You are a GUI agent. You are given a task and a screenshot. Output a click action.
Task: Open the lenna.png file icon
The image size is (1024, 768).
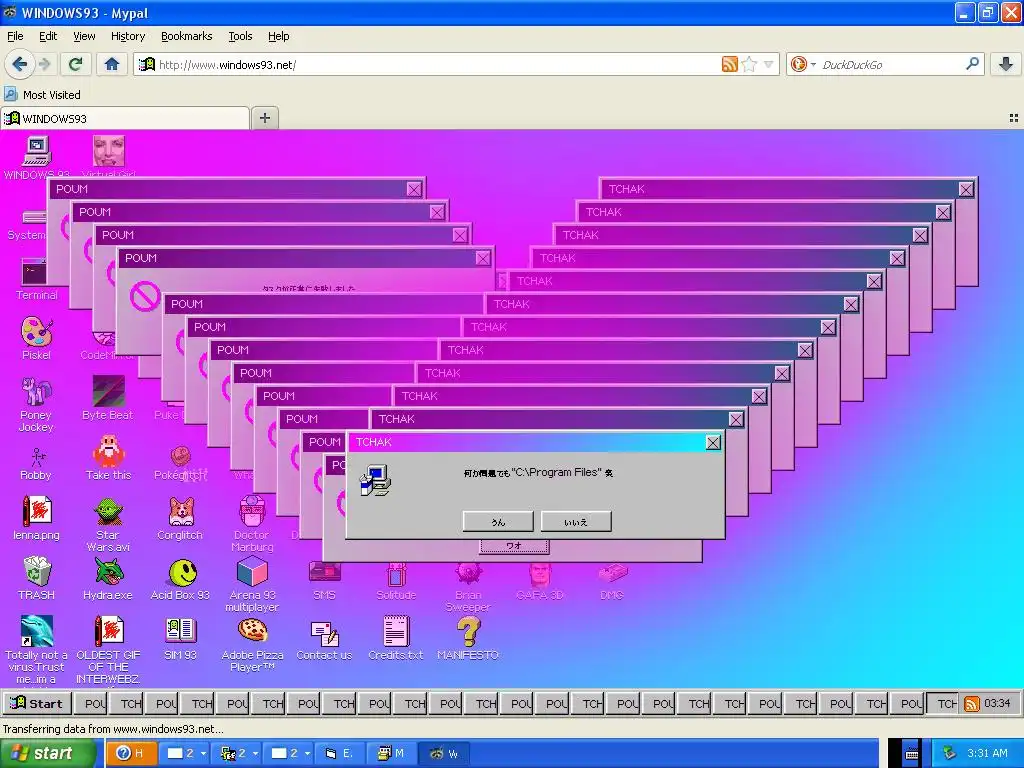click(x=37, y=511)
